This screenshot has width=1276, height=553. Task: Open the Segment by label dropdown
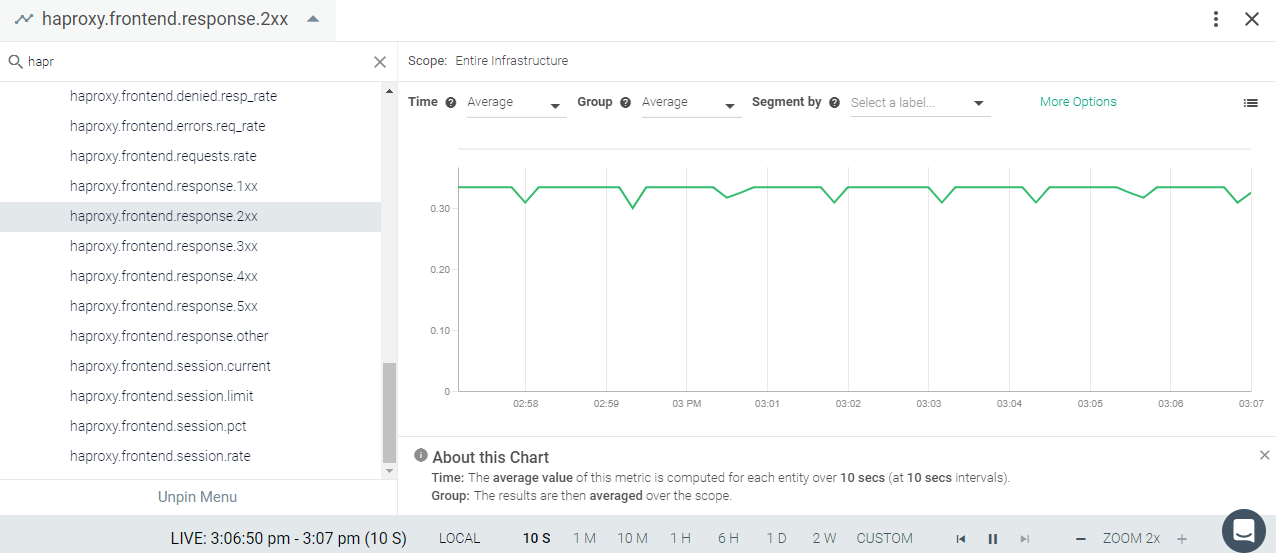[920, 103]
